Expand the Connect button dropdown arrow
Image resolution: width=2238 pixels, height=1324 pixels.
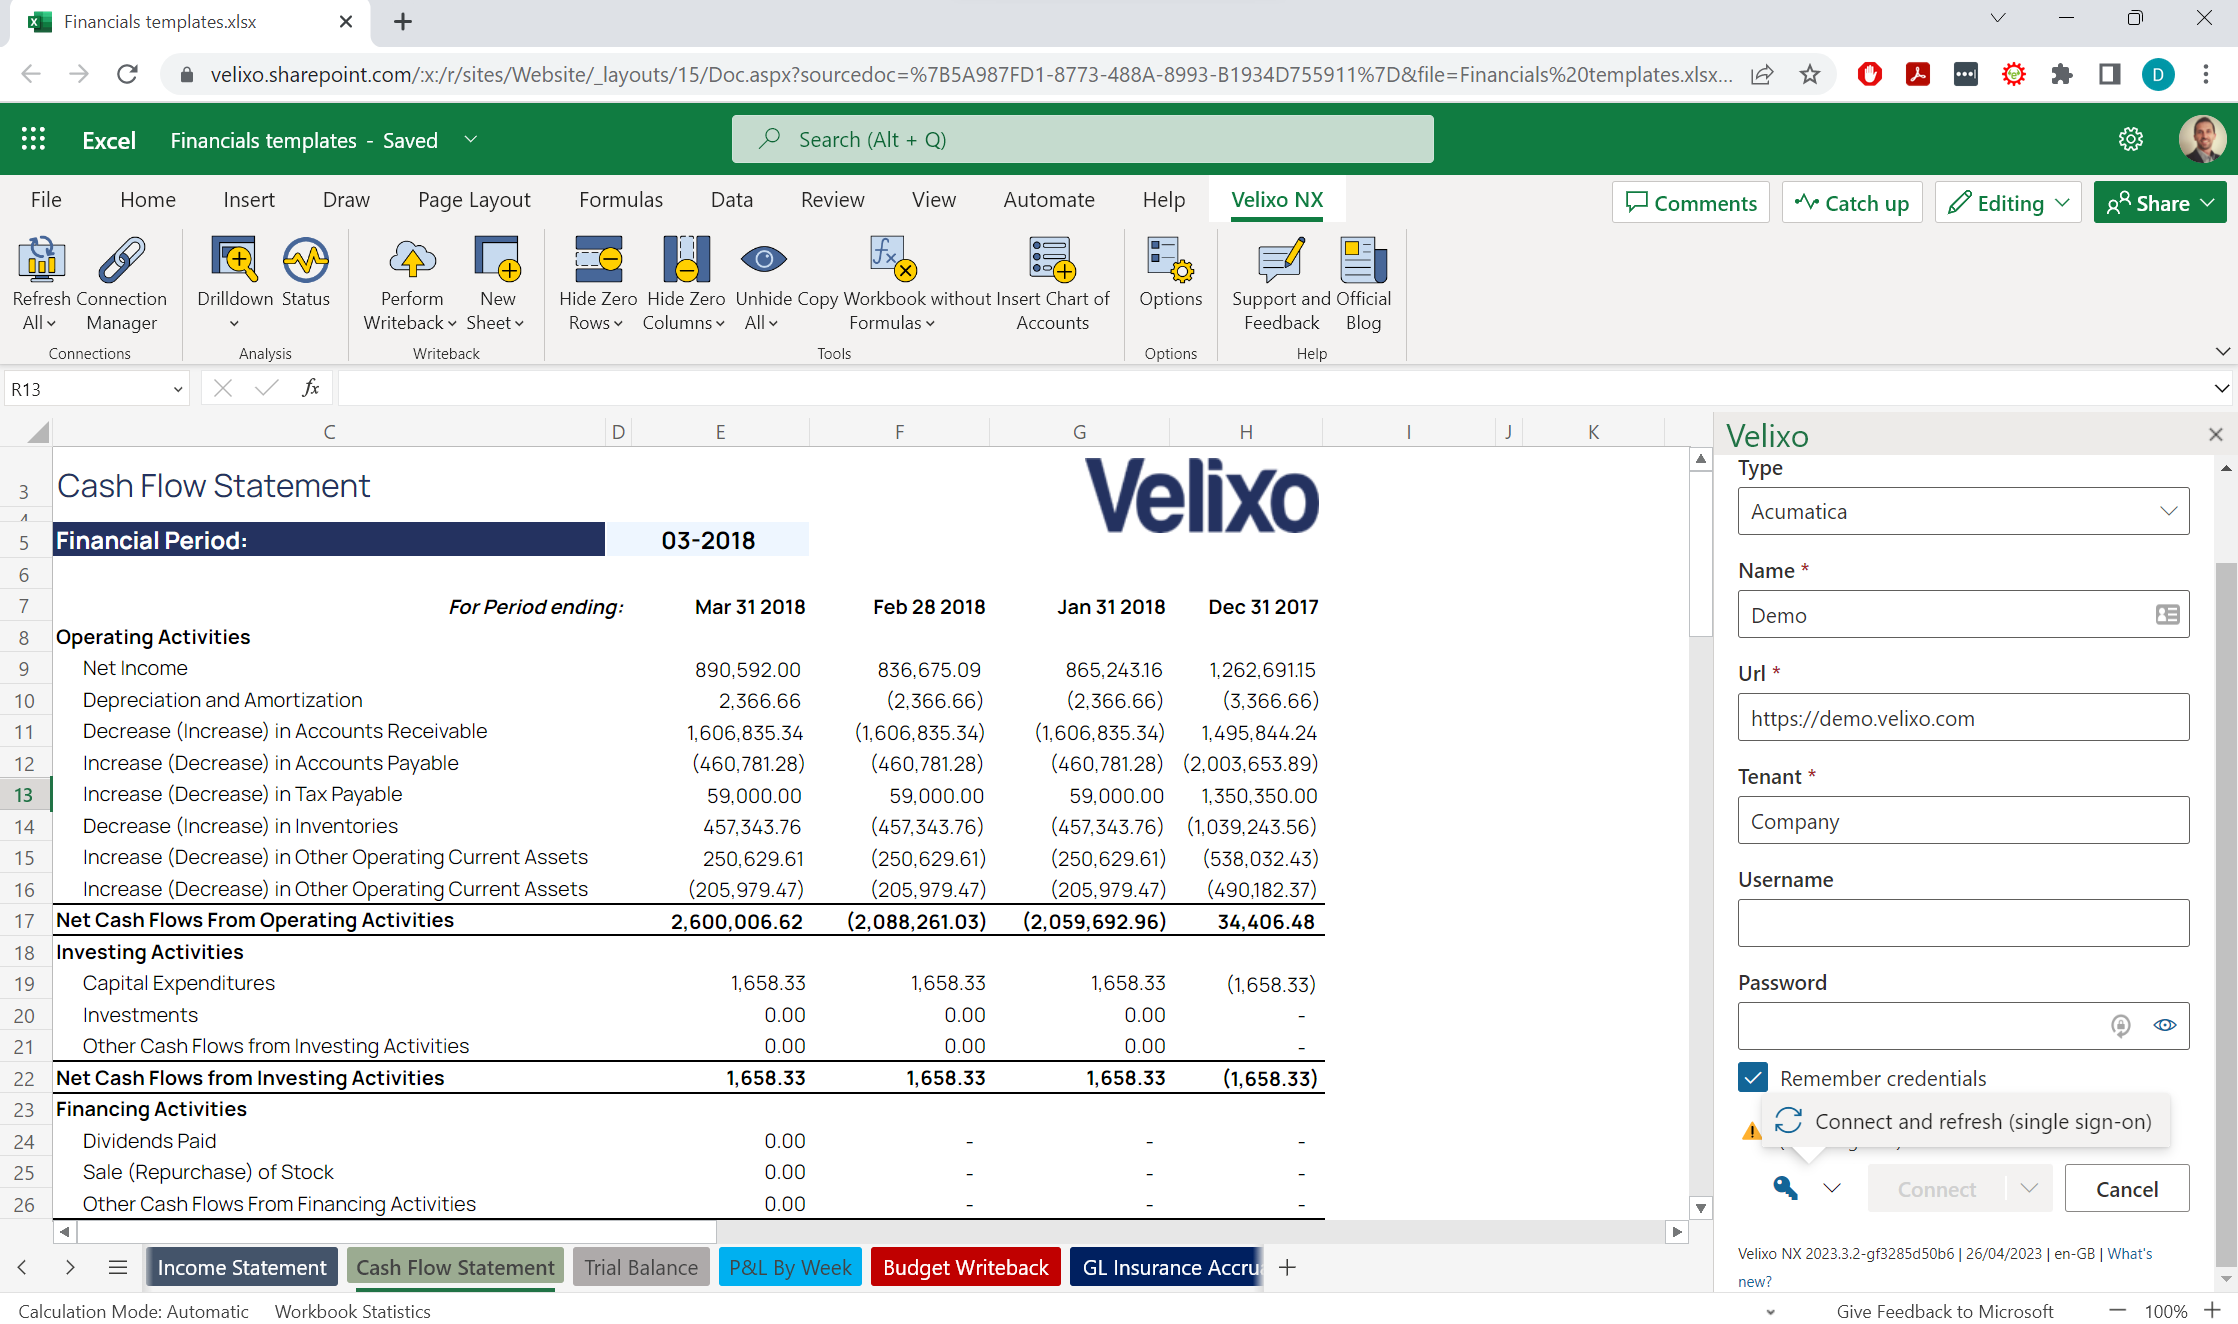click(2029, 1188)
